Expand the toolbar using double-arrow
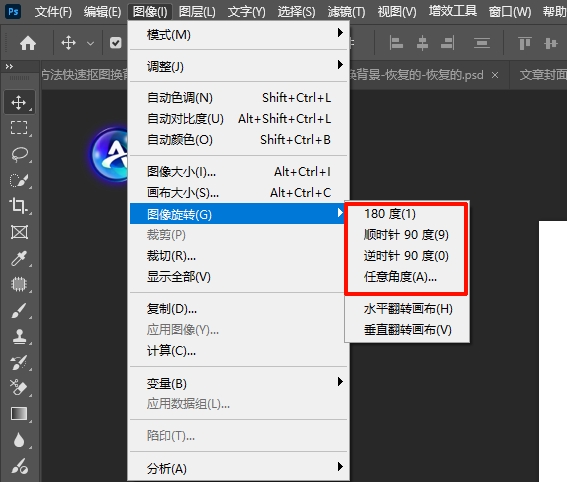 tap(9, 66)
